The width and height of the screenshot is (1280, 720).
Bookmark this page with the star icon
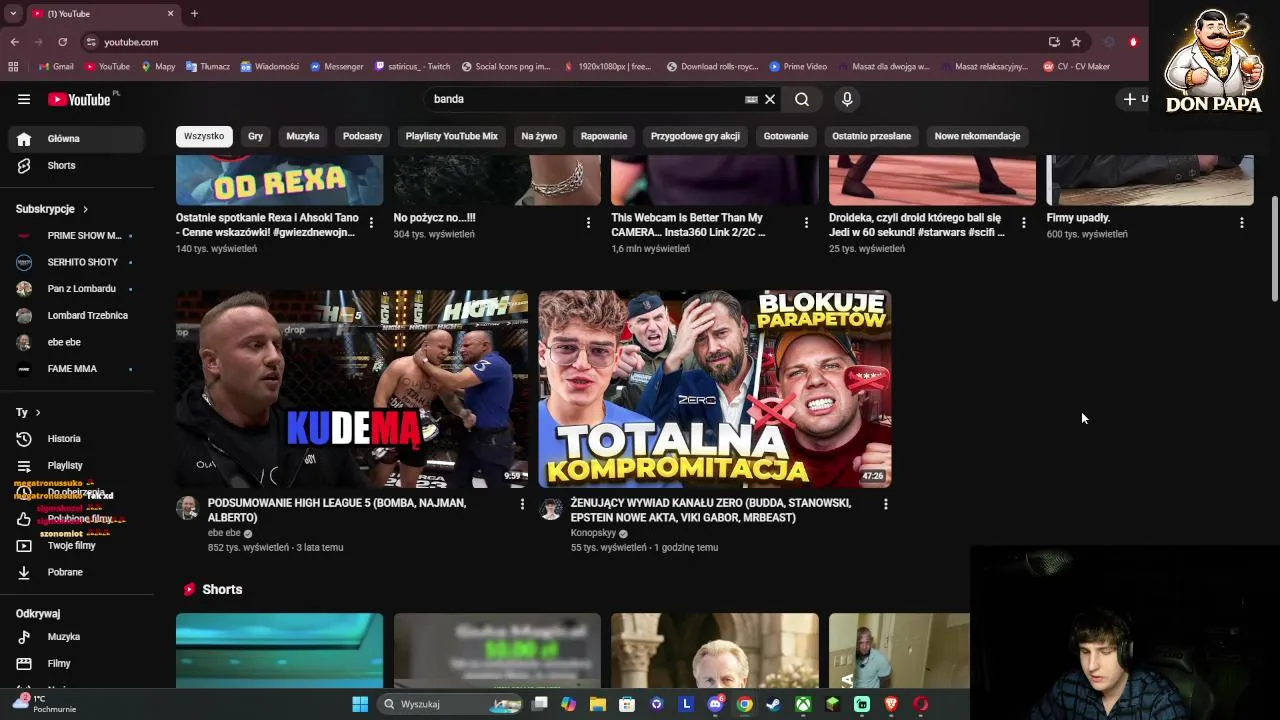click(x=1076, y=42)
